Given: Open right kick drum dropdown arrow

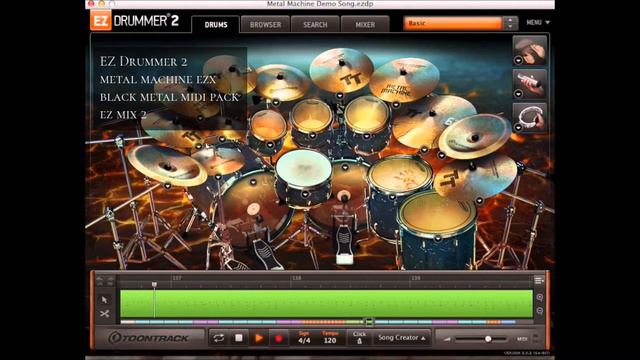Looking at the screenshot, I should click(x=345, y=167).
